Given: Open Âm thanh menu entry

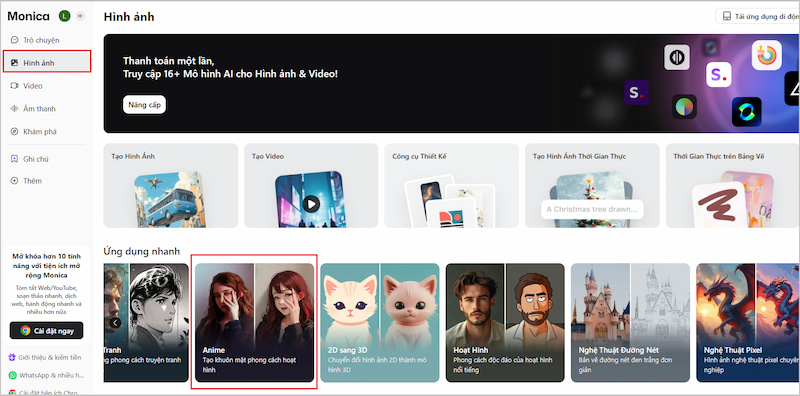Looking at the screenshot, I should 47,109.
